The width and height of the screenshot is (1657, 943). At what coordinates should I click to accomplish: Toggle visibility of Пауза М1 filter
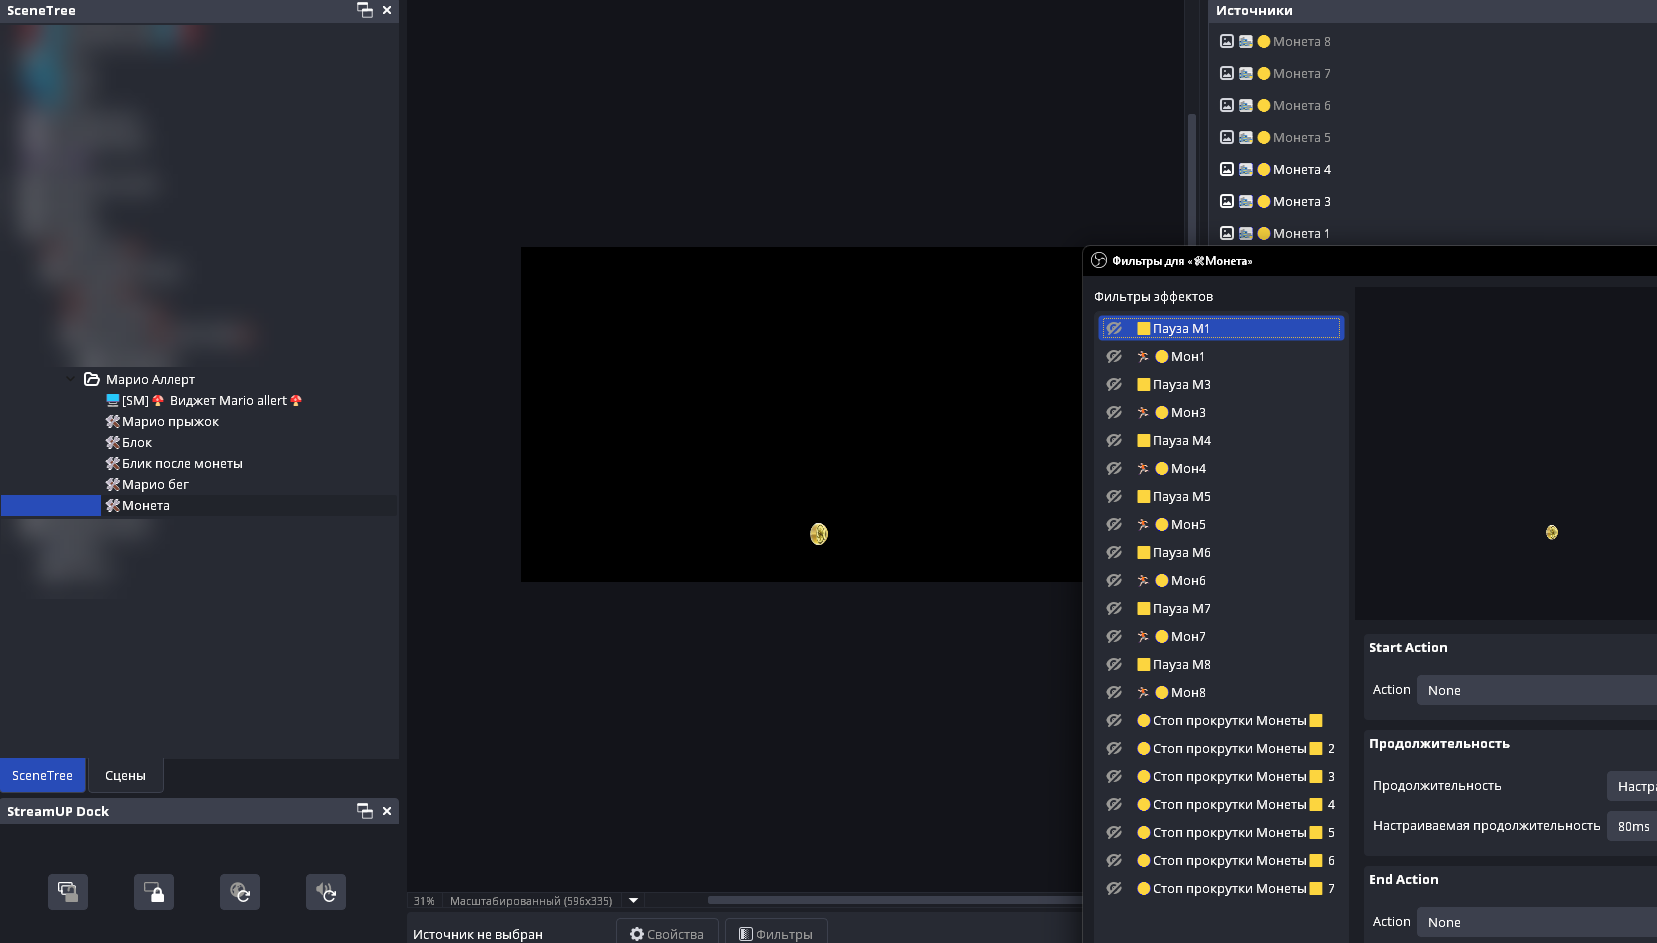pos(1114,329)
